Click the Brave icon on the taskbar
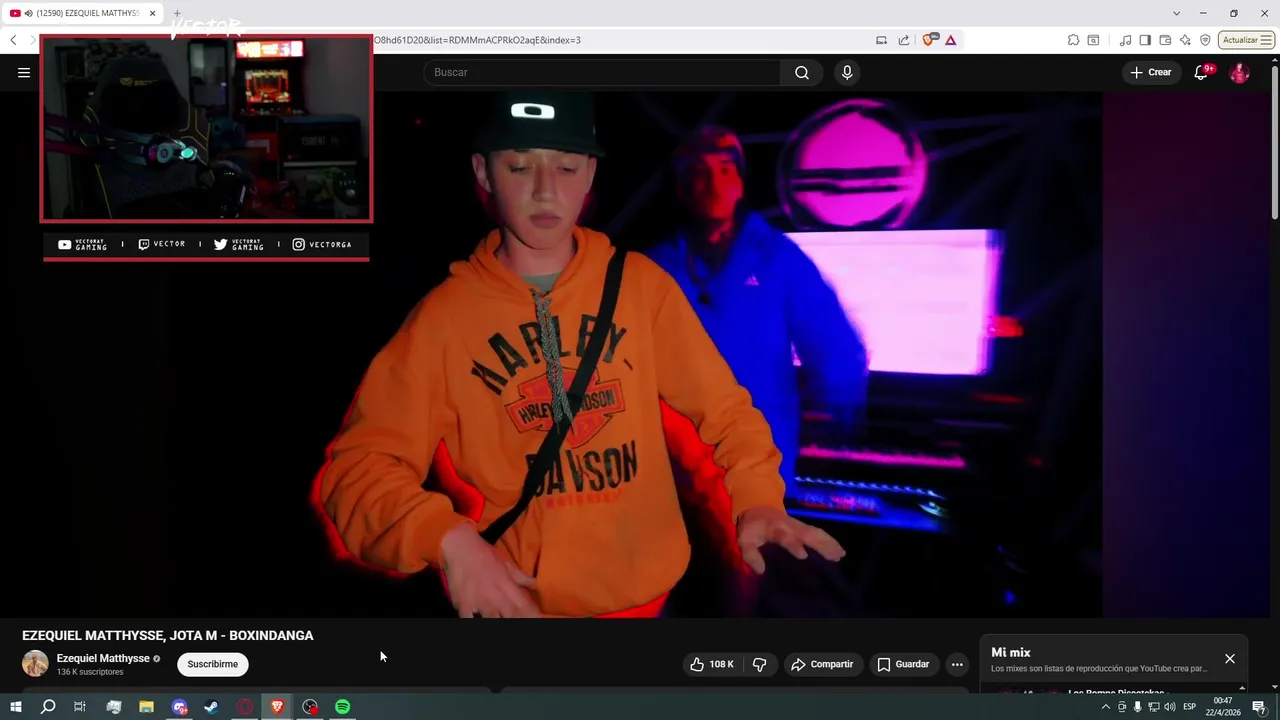The width and height of the screenshot is (1280, 720). pyautogui.click(x=277, y=707)
